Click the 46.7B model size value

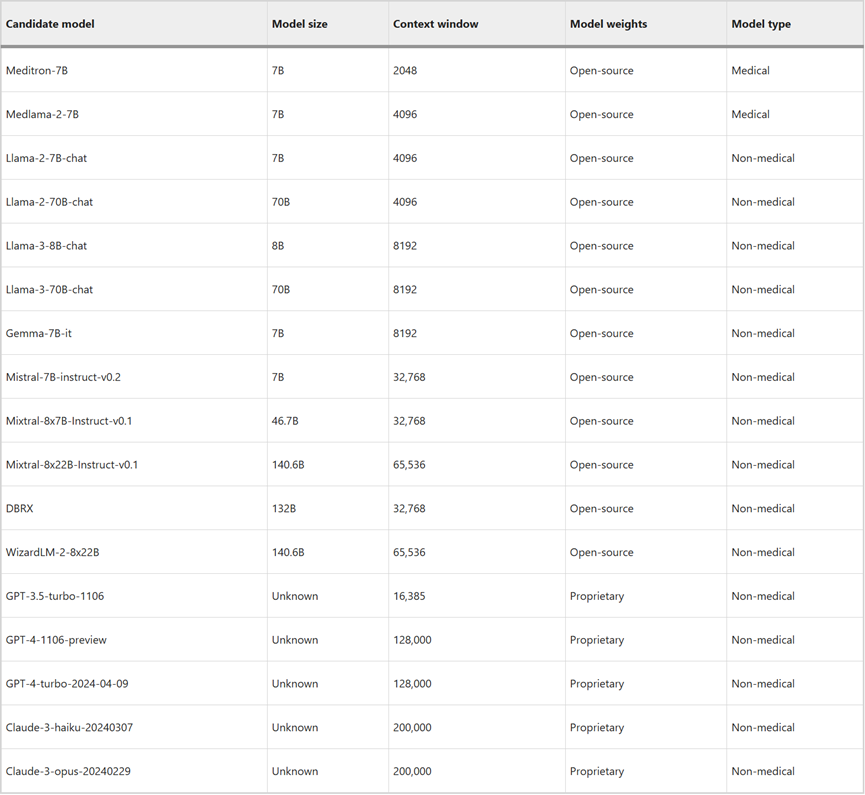coord(285,421)
